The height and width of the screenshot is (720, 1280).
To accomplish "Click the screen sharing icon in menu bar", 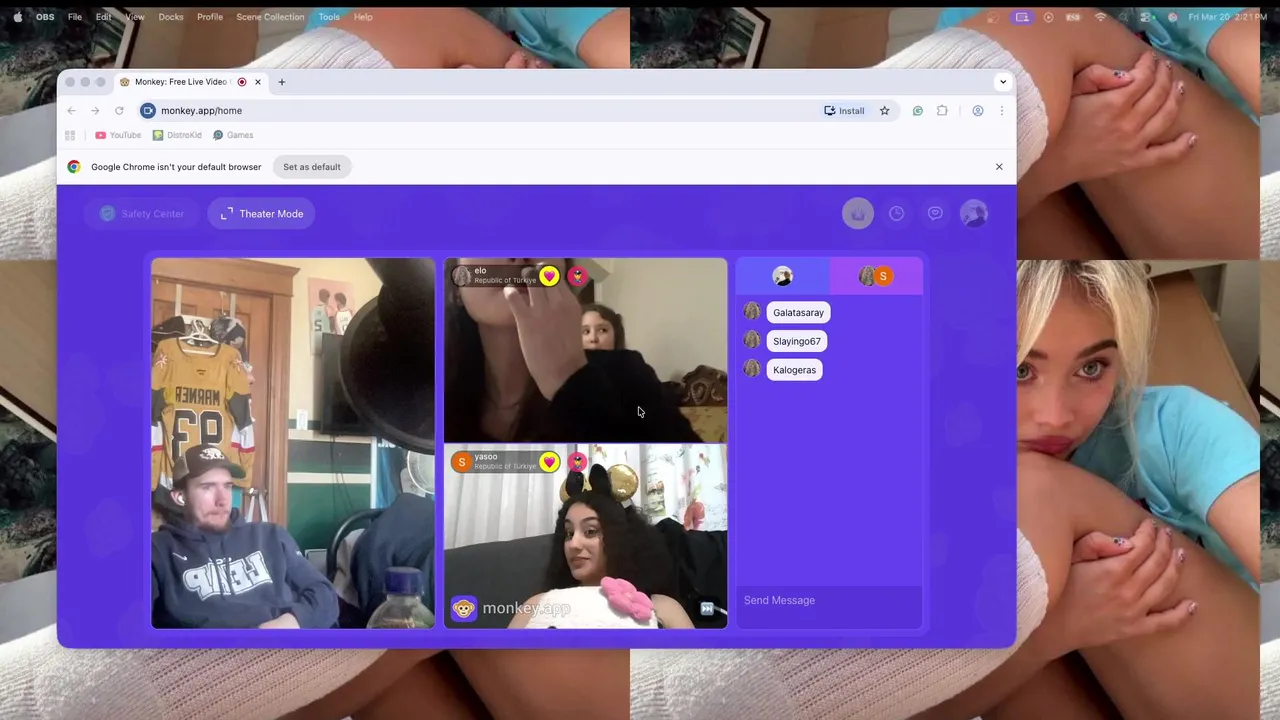I will [1021, 17].
